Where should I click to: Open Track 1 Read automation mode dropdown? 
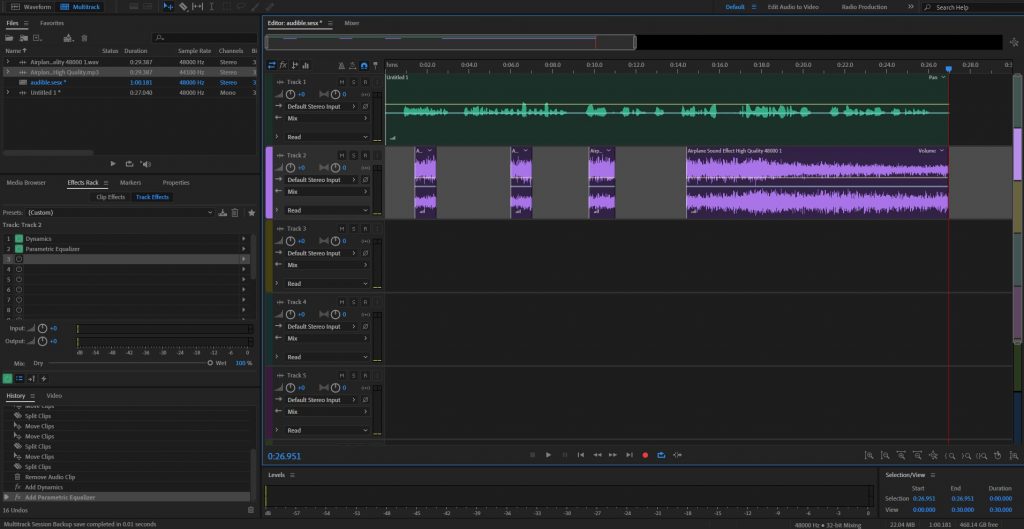326,137
